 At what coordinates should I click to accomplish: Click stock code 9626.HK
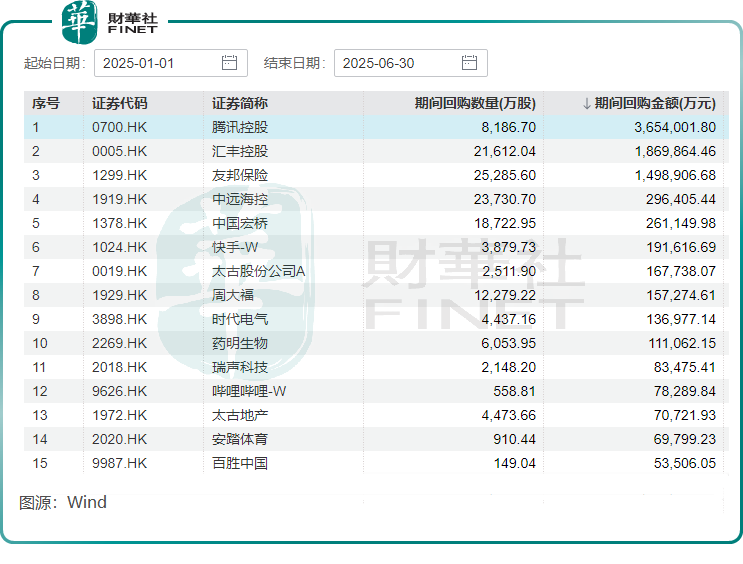pyautogui.click(x=119, y=391)
